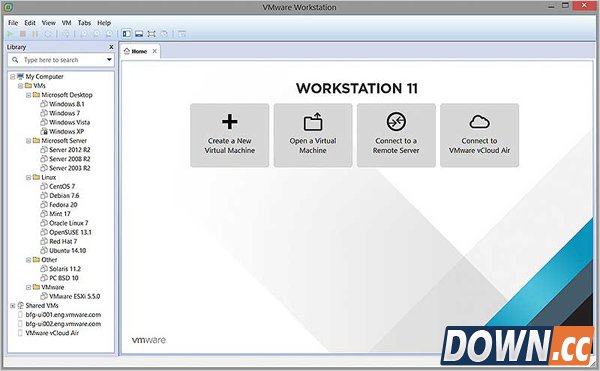This screenshot has width=600, height=371.
Task: Select bfg-ui001.eng.vmware.com server
Action: pos(63,315)
